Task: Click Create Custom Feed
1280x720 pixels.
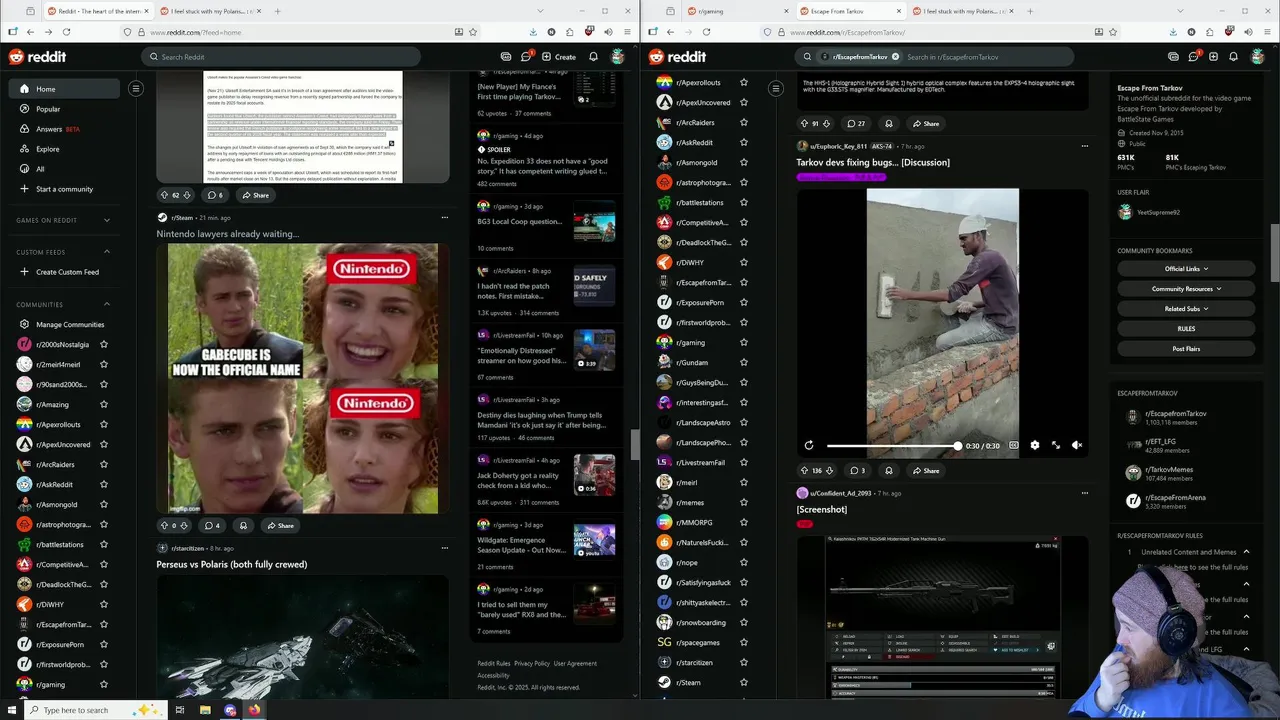Action: point(64,272)
